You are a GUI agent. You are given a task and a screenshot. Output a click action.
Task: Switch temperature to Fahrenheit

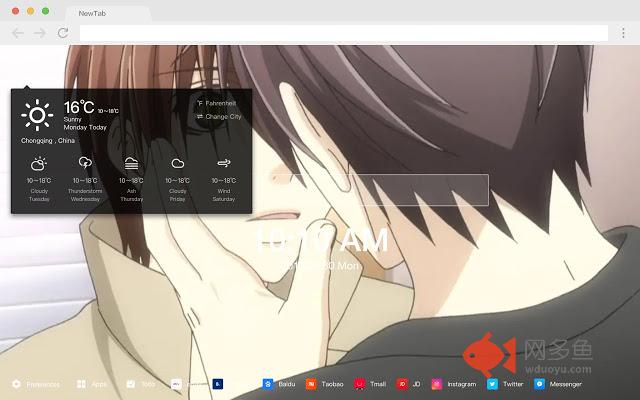[216, 103]
